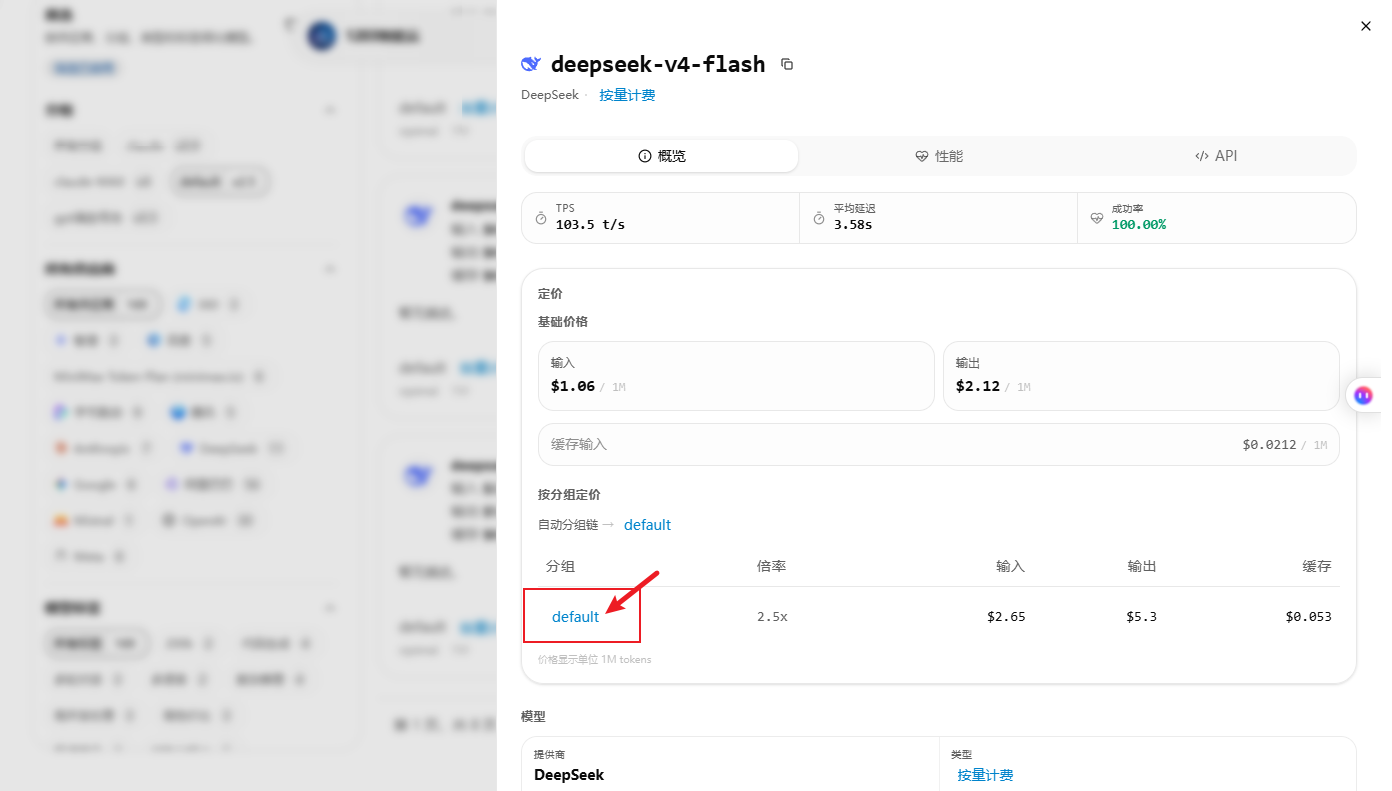Switch to the 概览 tab
The height and width of the screenshot is (791, 1392).
point(662,156)
